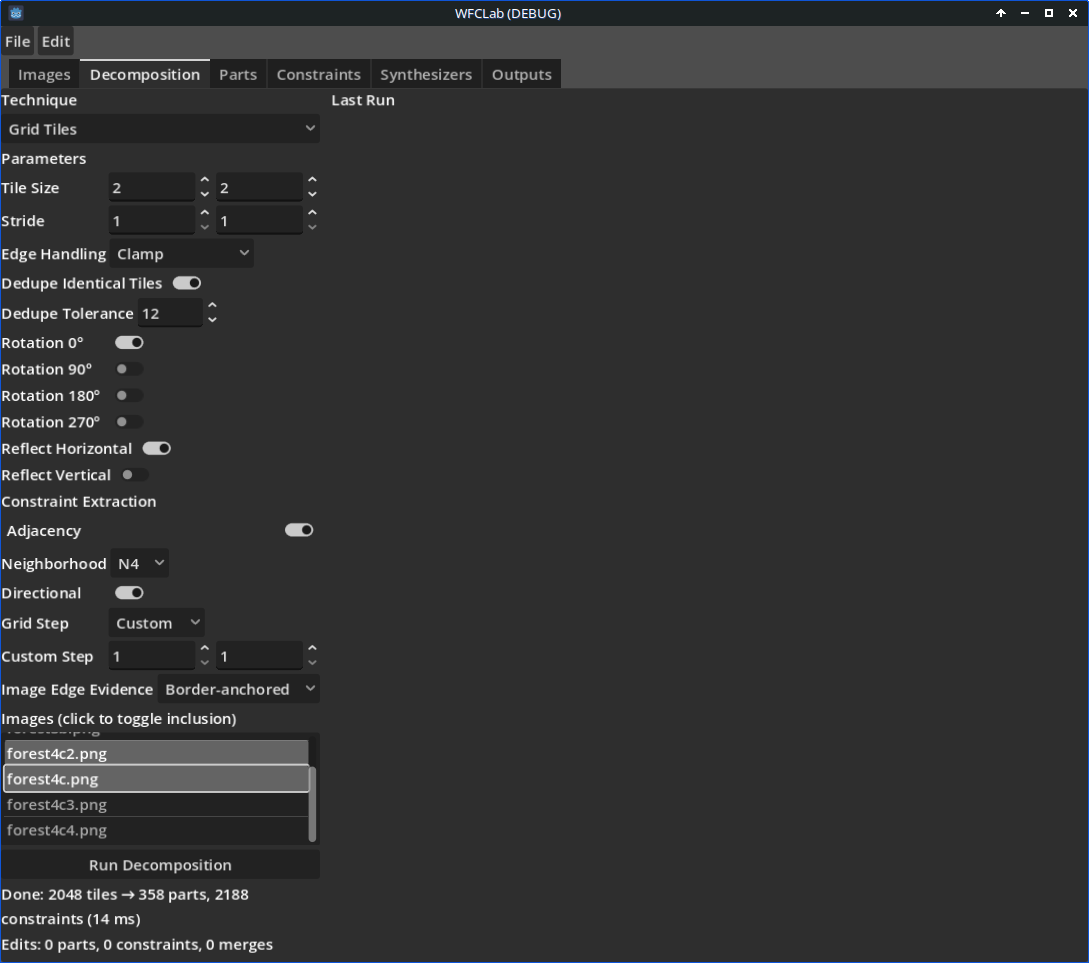Image resolution: width=1089 pixels, height=963 pixels.
Task: Toggle the Directional switch
Action: [x=129, y=593]
